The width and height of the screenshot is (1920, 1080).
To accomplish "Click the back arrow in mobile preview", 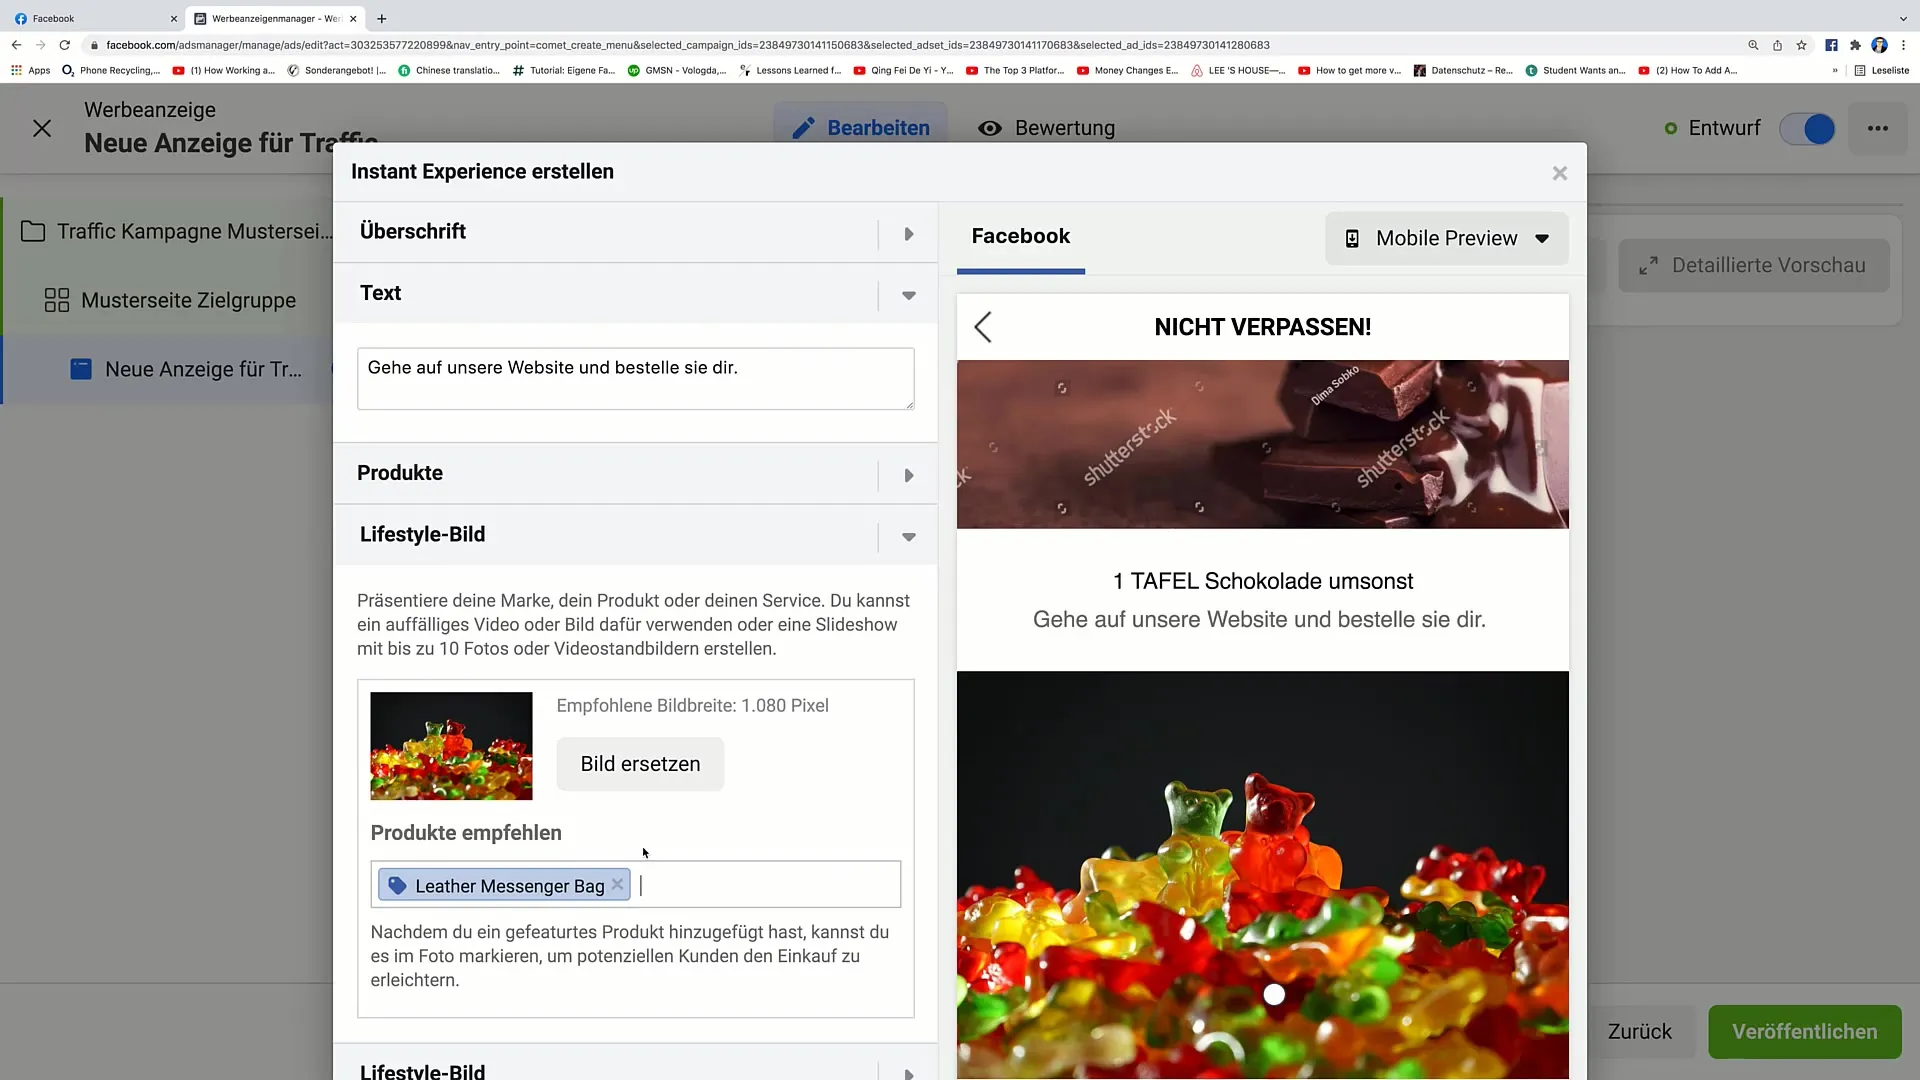I will [x=983, y=327].
